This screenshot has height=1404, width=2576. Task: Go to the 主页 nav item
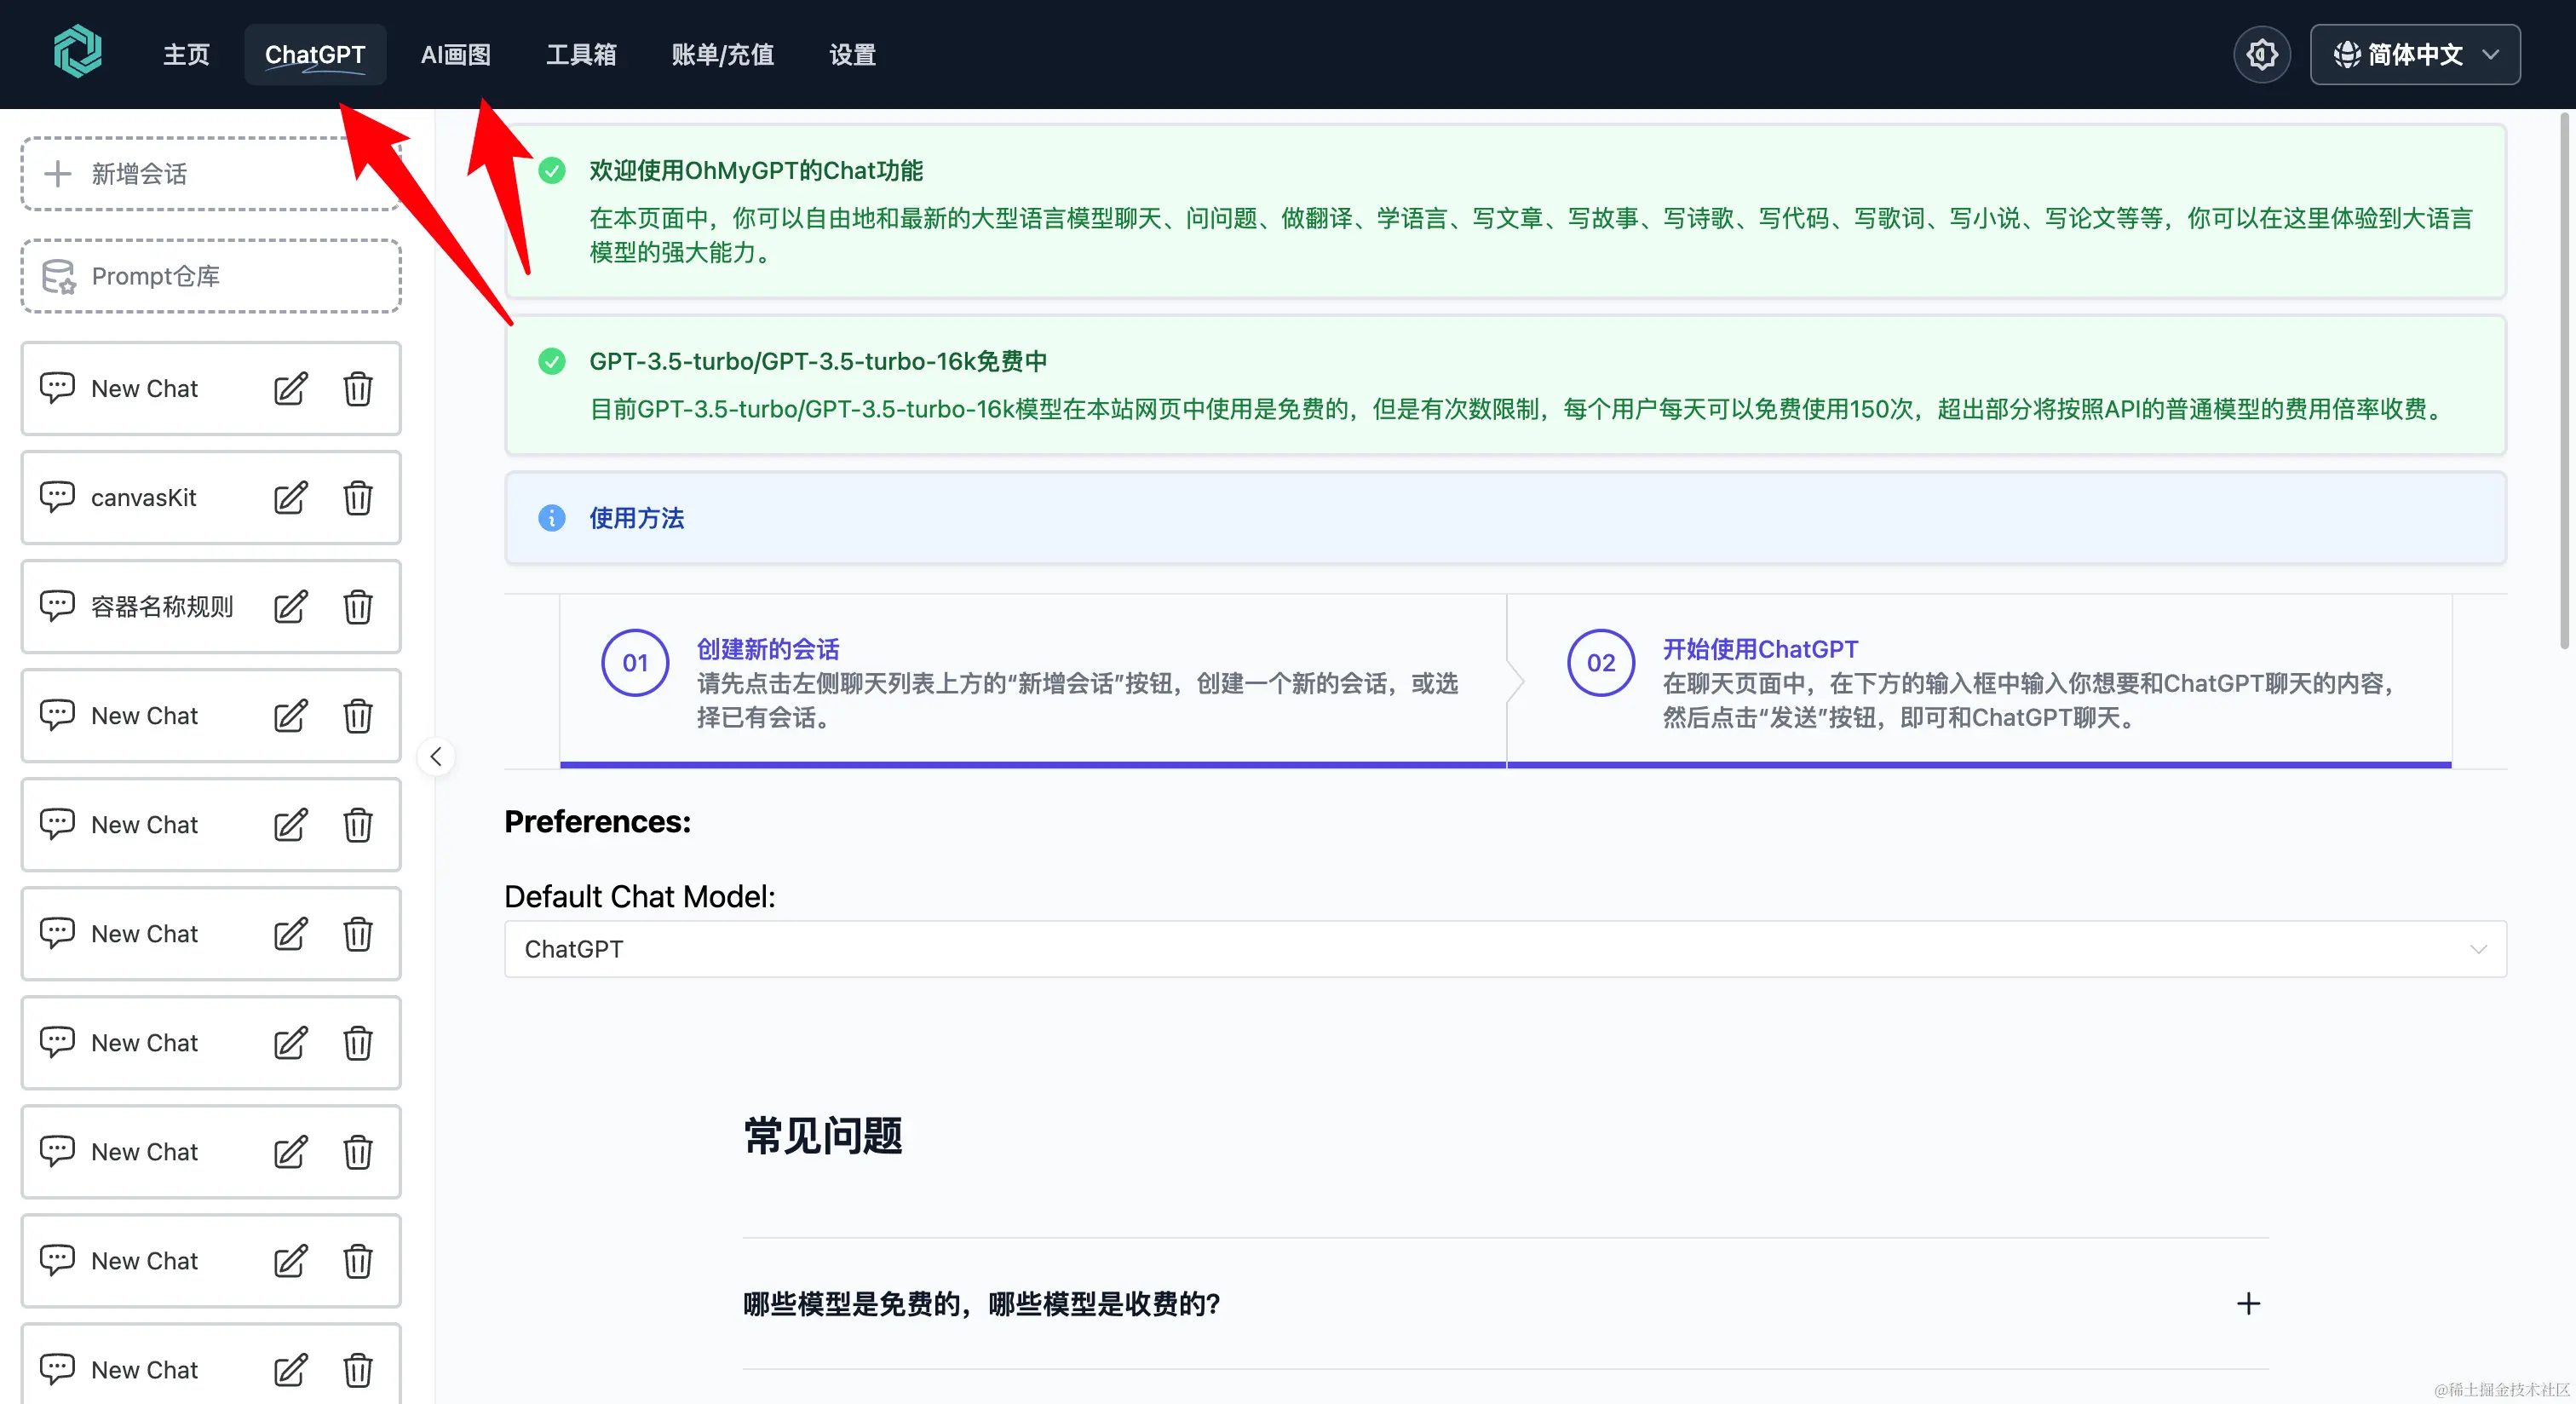click(x=186, y=55)
